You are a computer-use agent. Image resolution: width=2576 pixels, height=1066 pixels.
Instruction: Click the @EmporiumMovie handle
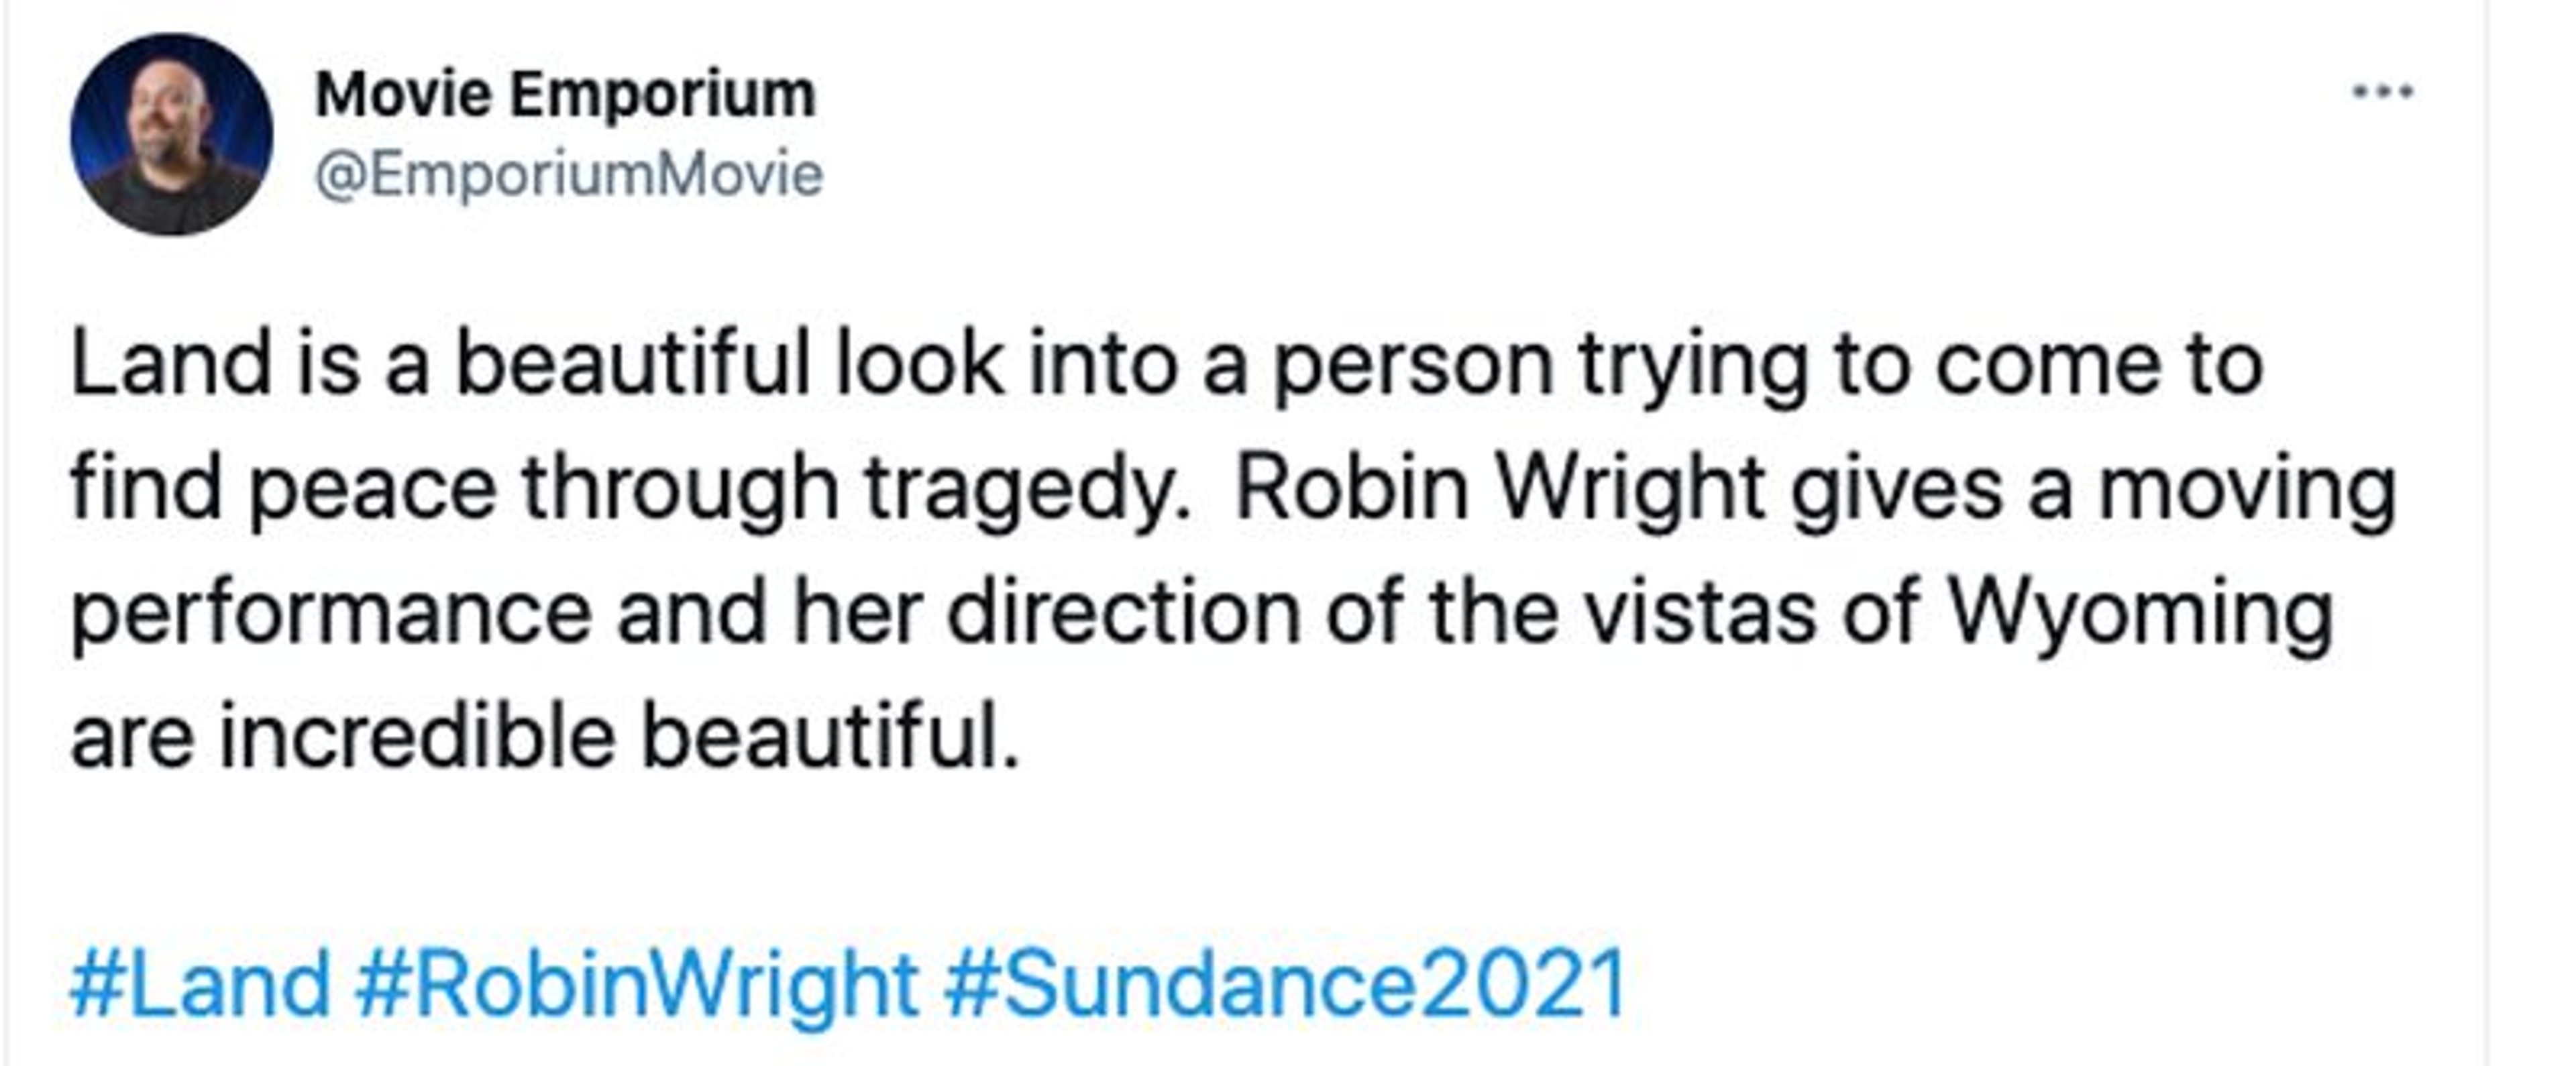(568, 174)
